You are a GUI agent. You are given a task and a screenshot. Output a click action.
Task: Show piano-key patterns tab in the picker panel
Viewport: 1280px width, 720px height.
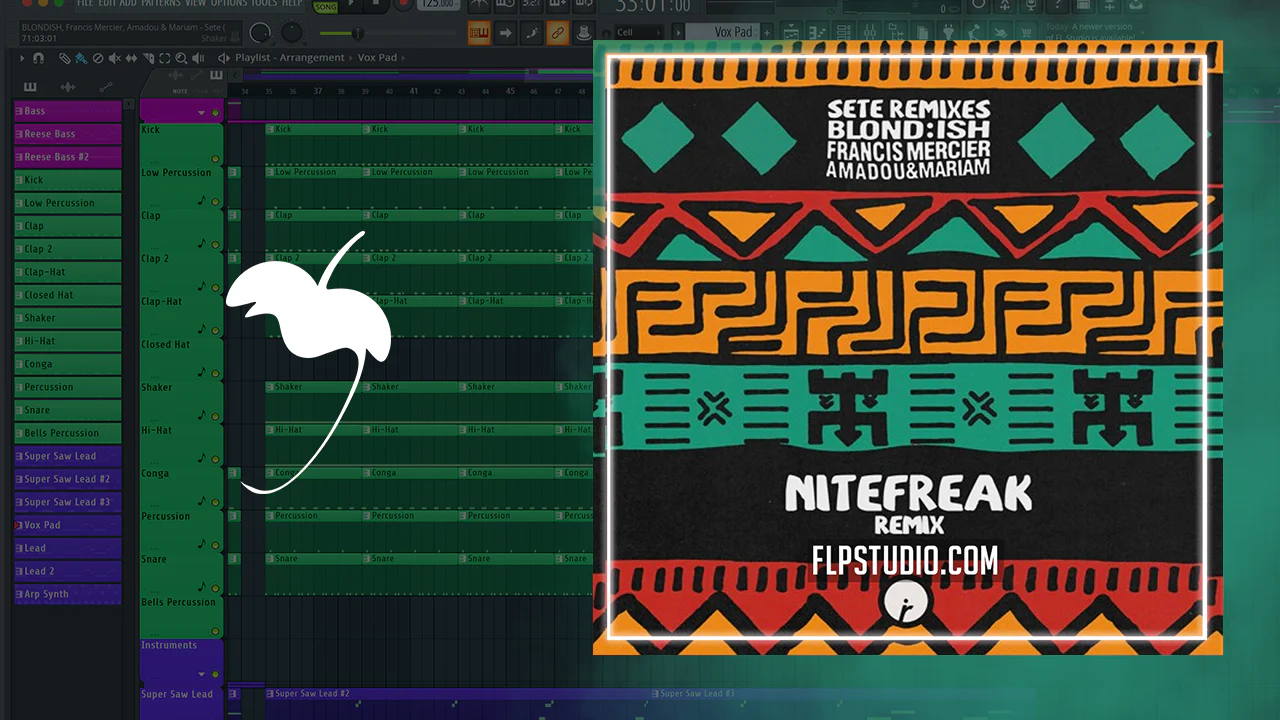click(x=30, y=87)
